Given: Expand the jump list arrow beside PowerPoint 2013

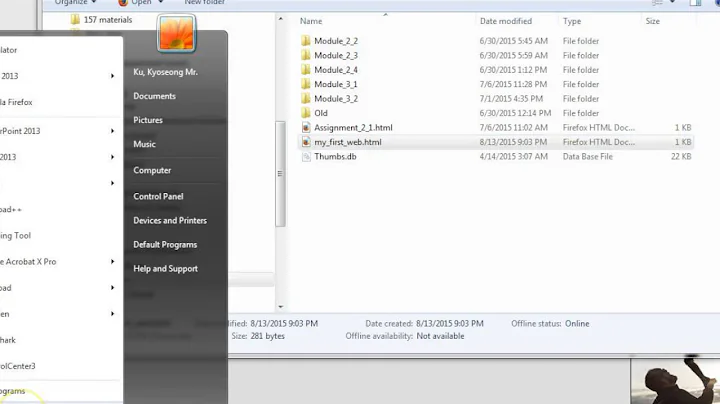Looking at the screenshot, I should [112, 131].
